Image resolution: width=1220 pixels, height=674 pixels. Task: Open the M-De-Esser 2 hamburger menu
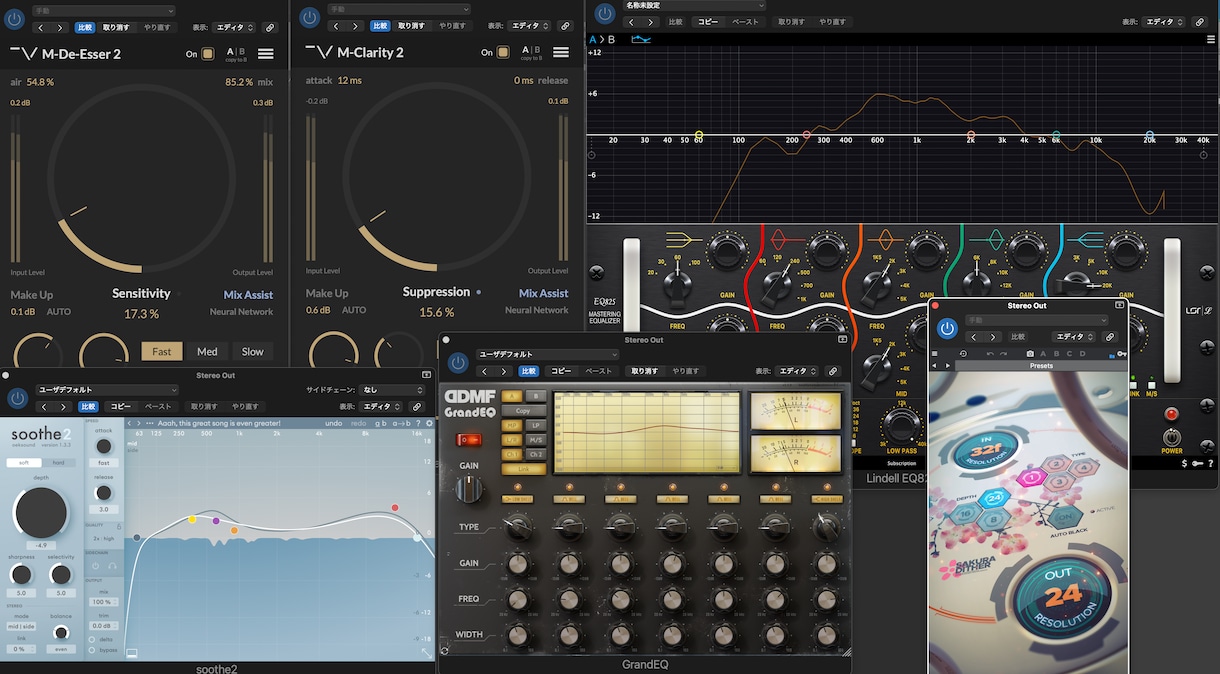[x=266, y=53]
